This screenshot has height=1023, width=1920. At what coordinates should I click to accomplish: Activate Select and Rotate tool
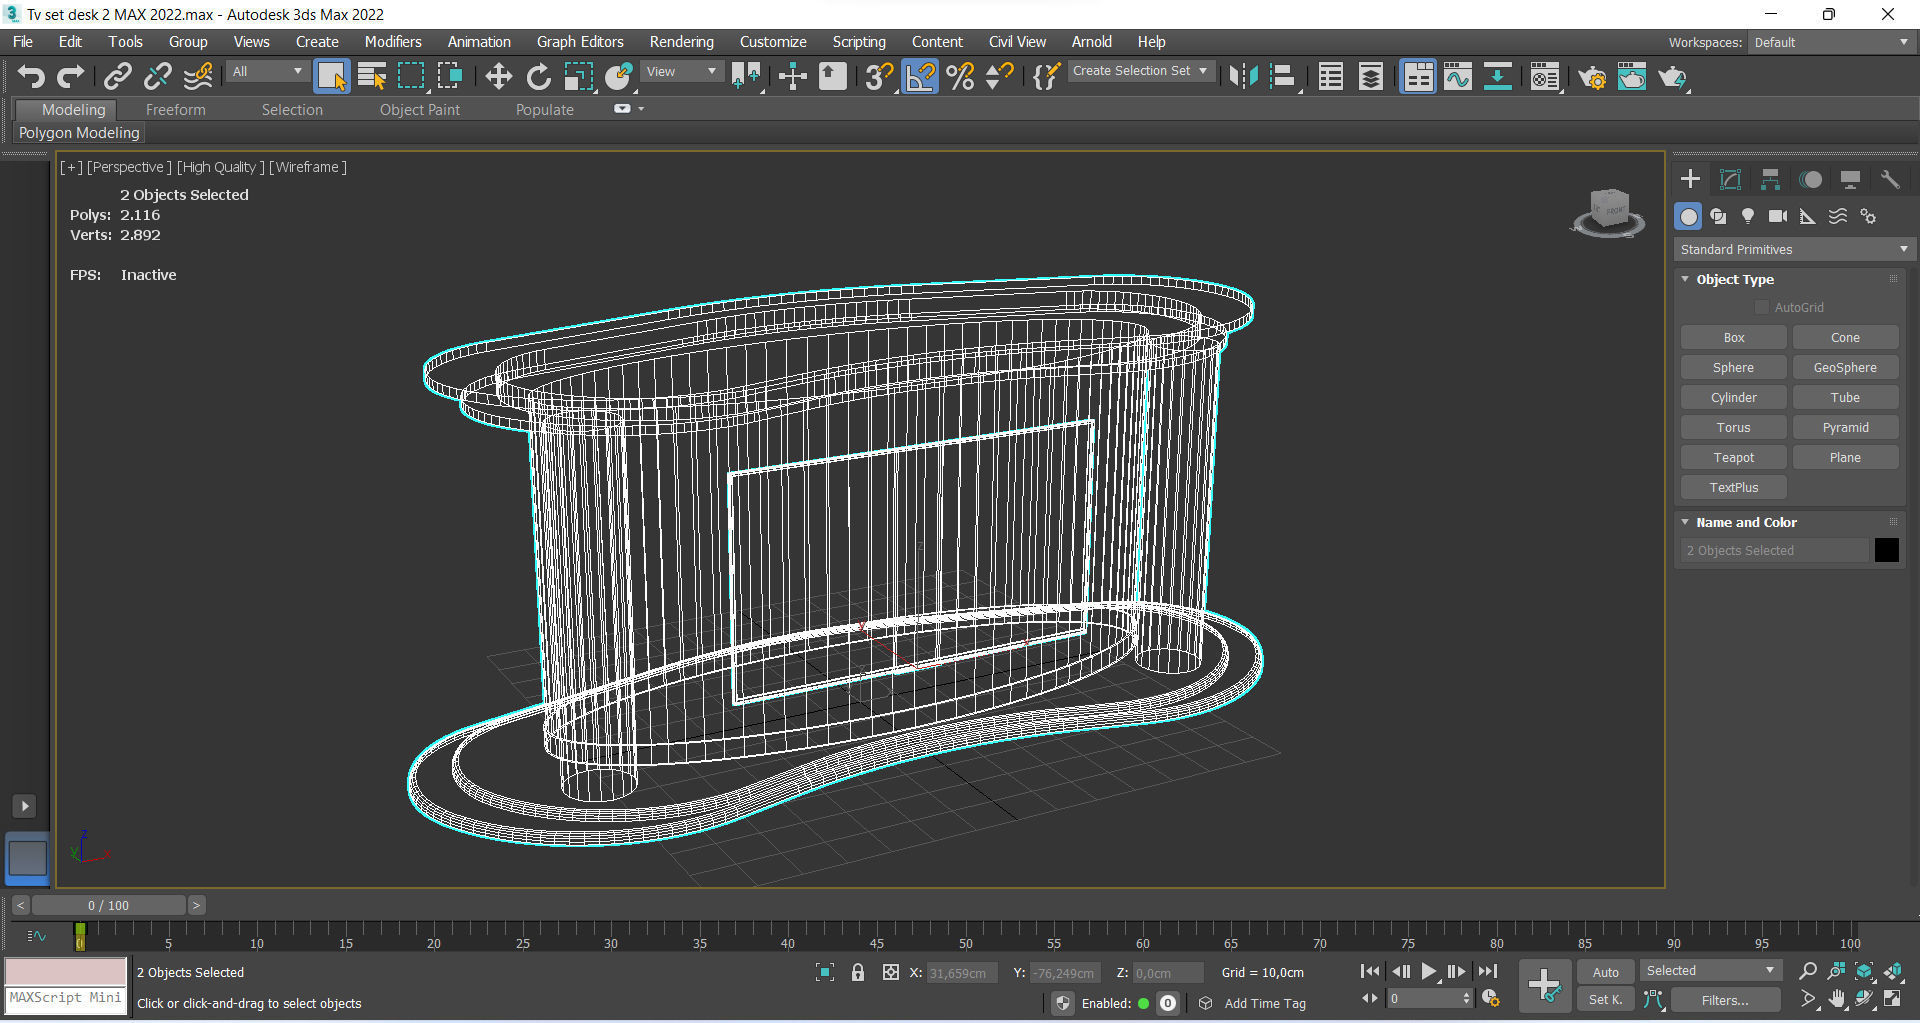[538, 77]
